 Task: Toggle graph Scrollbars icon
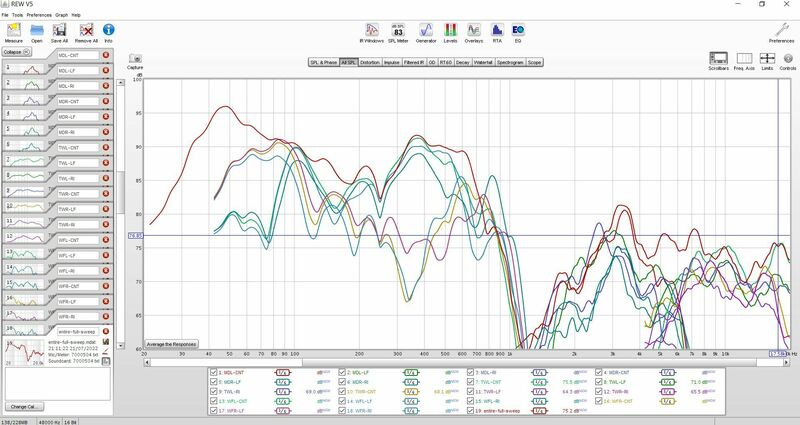tap(718, 58)
